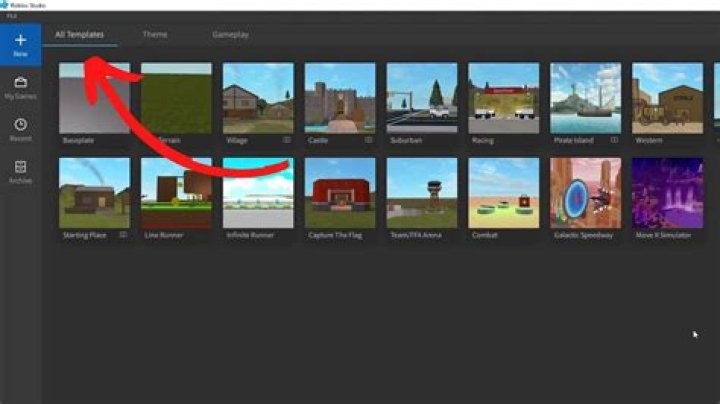Select the Pirate Island template
Screen dimensions: 720x404
point(585,98)
